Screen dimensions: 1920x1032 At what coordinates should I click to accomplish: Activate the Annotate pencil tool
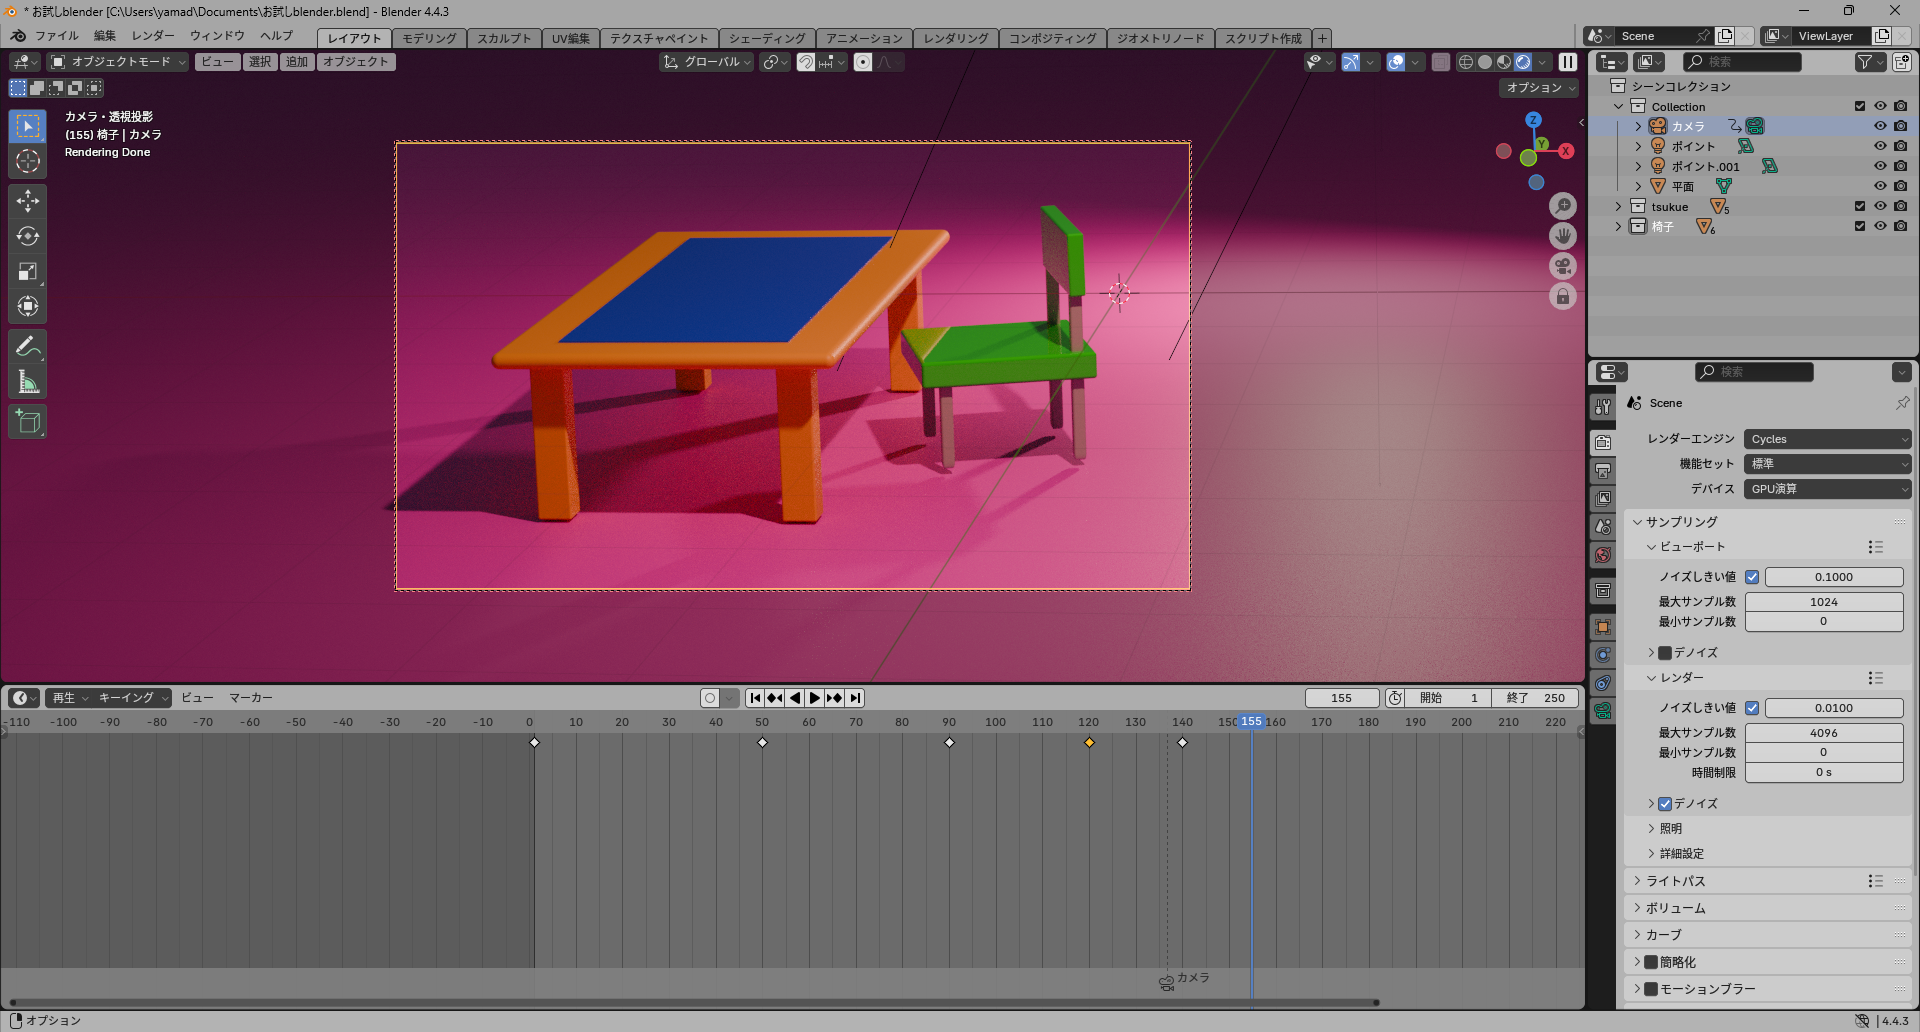click(x=28, y=346)
